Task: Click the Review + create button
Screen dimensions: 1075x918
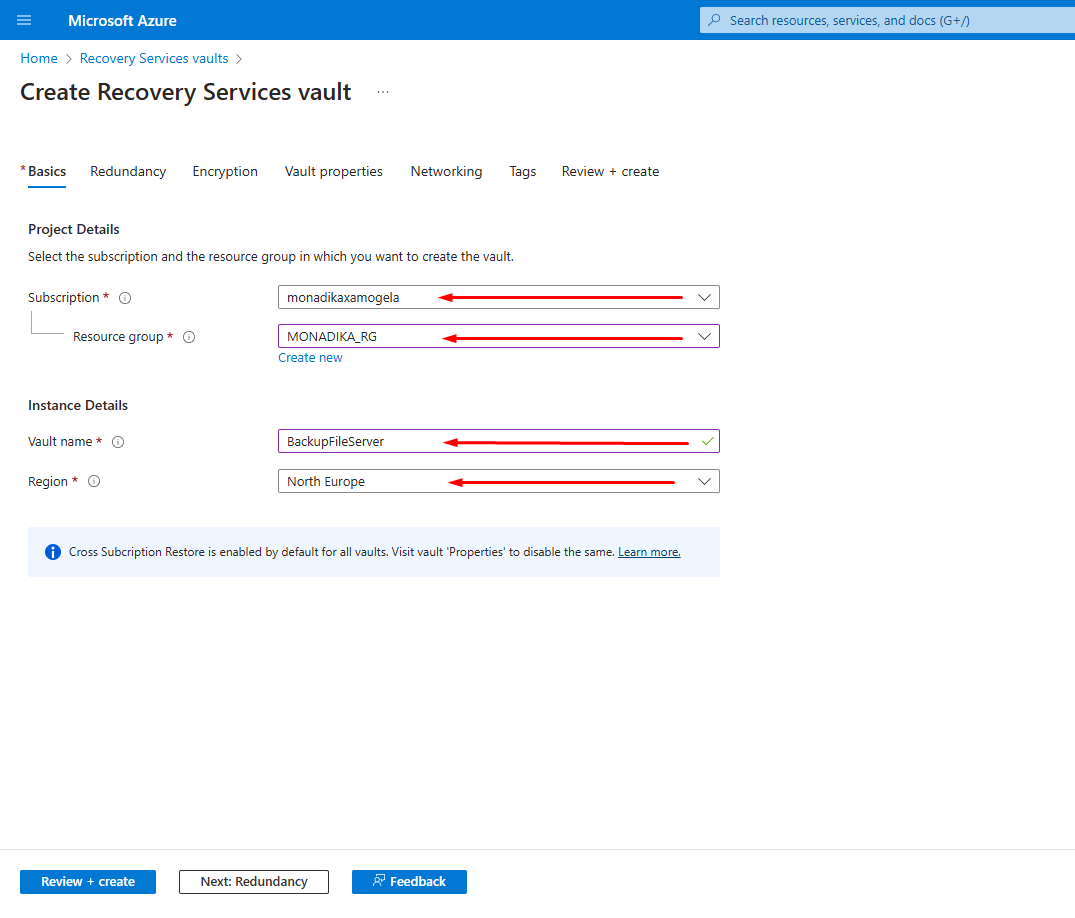Action: pos(88,882)
